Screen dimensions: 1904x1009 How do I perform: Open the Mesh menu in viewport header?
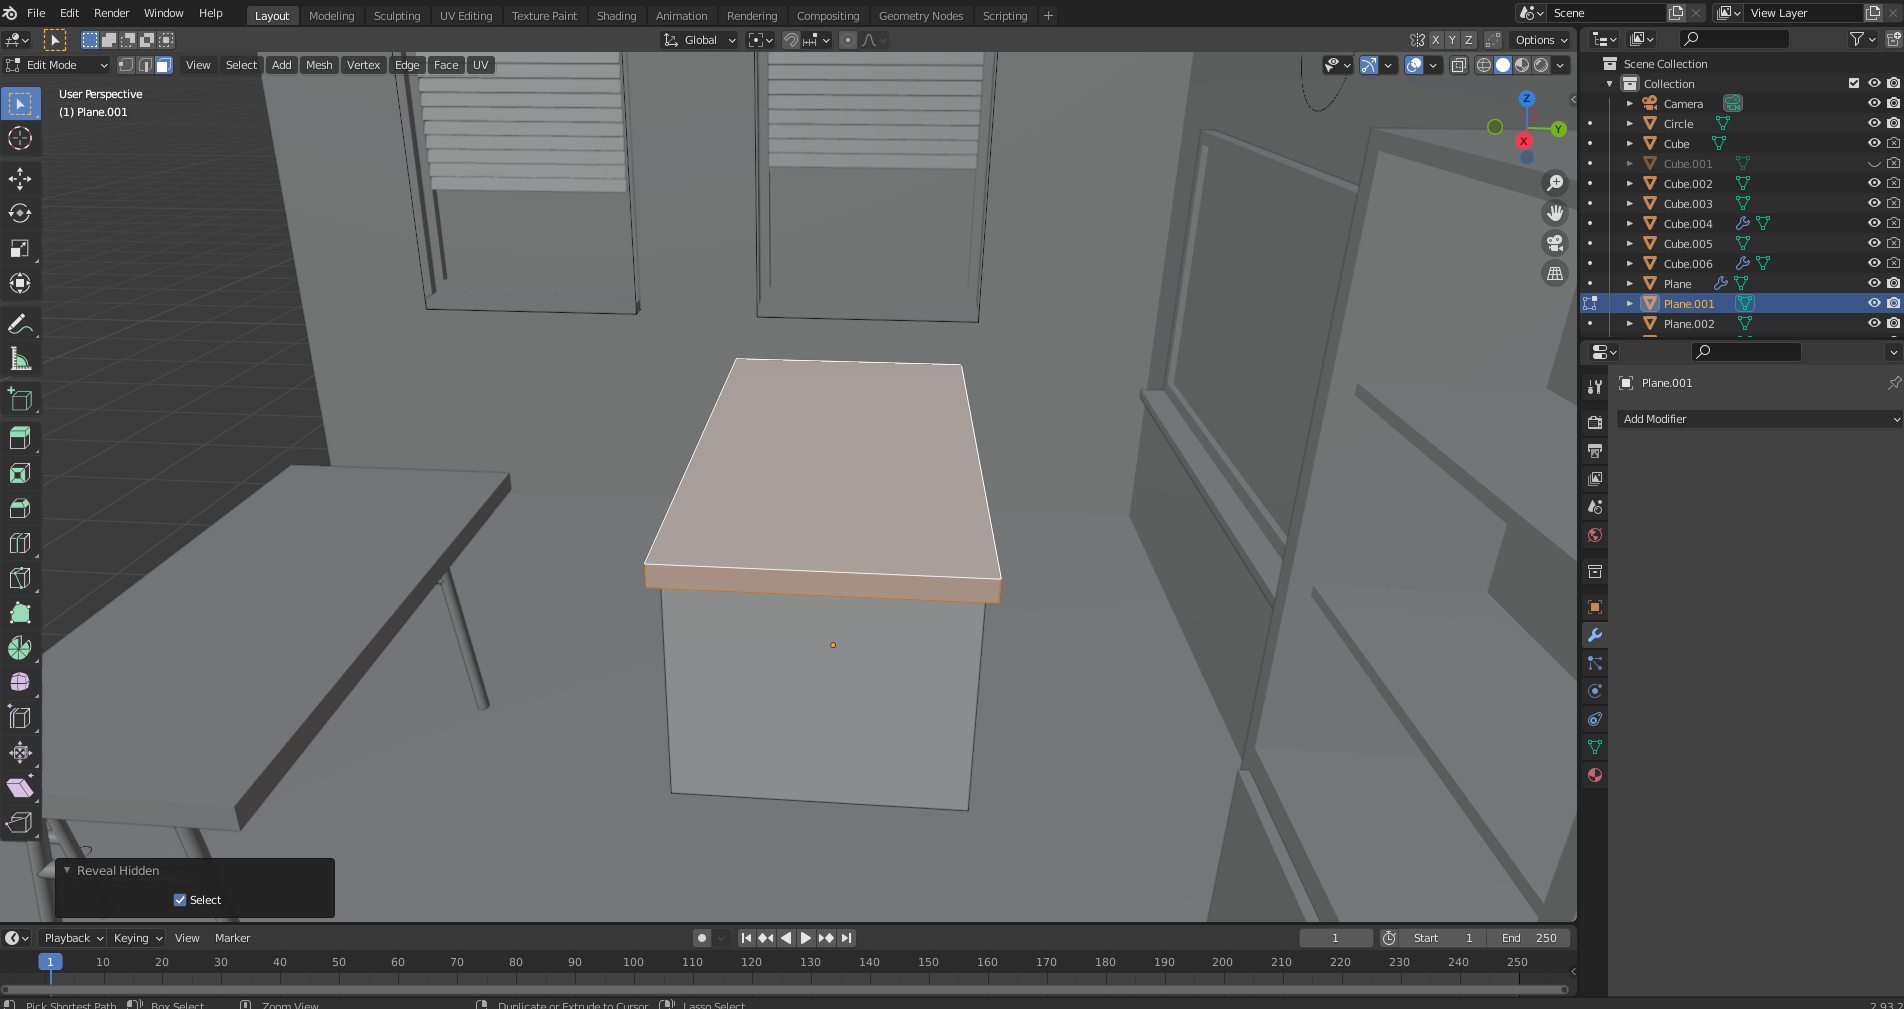click(x=319, y=65)
